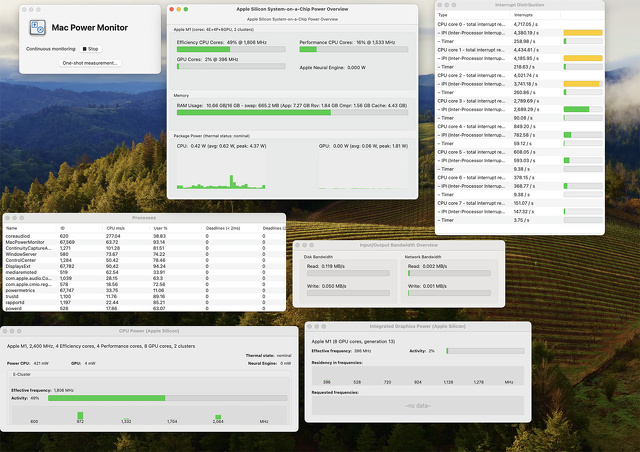
Task: Click the 972 MHz E-Cluster residency bar
Action: (x=80, y=415)
